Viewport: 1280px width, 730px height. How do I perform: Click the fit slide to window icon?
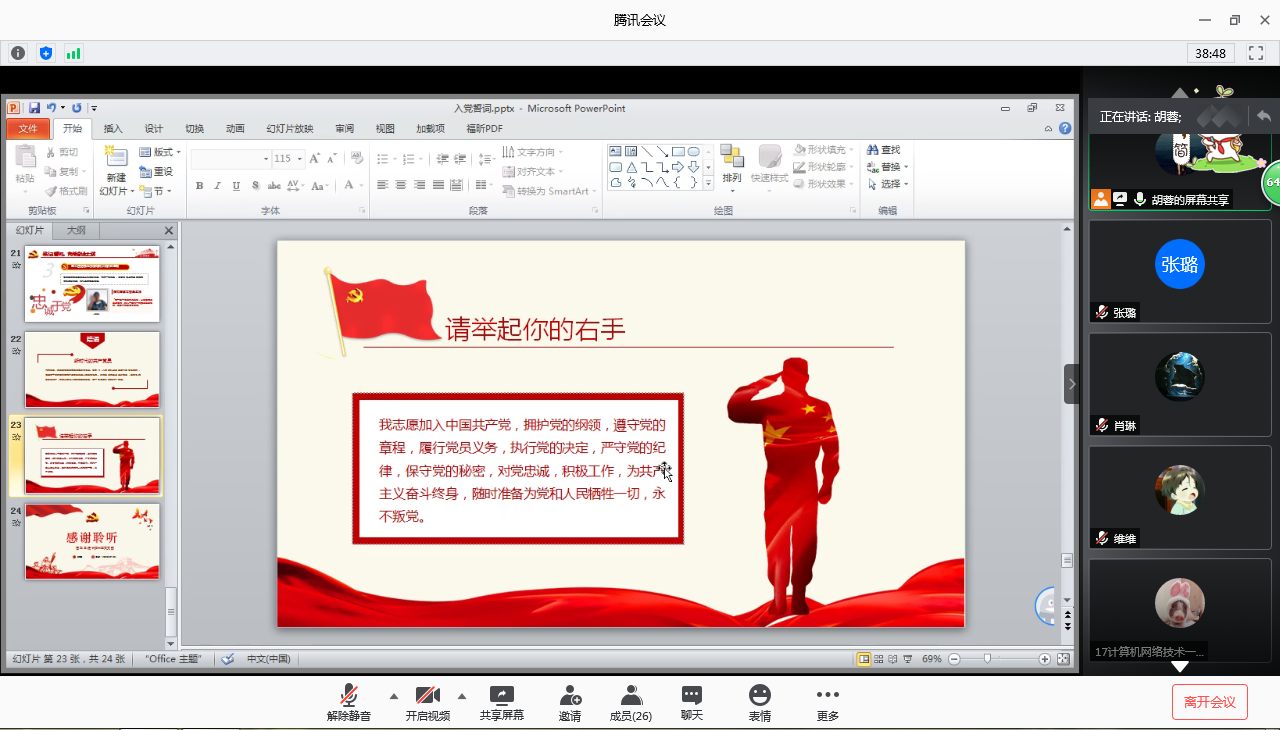pyautogui.click(x=1064, y=659)
